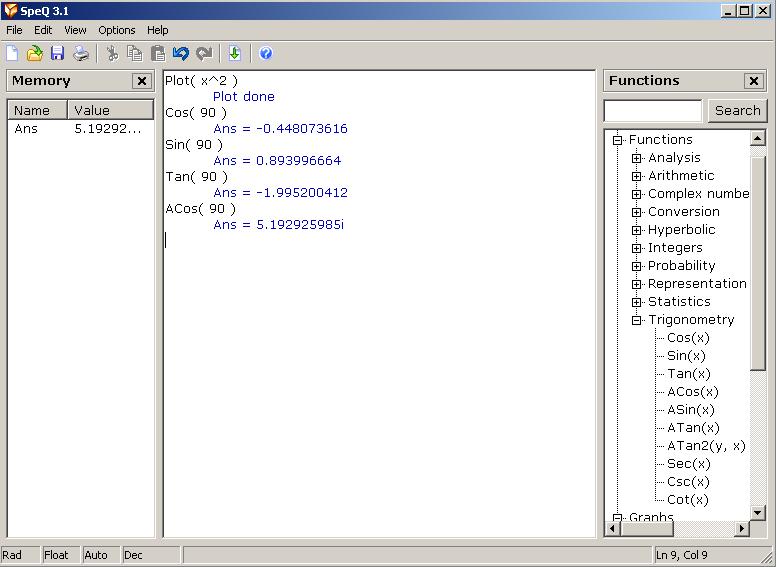Save the sheet using the floppy disk icon
Screen dimensions: 776x567
(x=57, y=54)
